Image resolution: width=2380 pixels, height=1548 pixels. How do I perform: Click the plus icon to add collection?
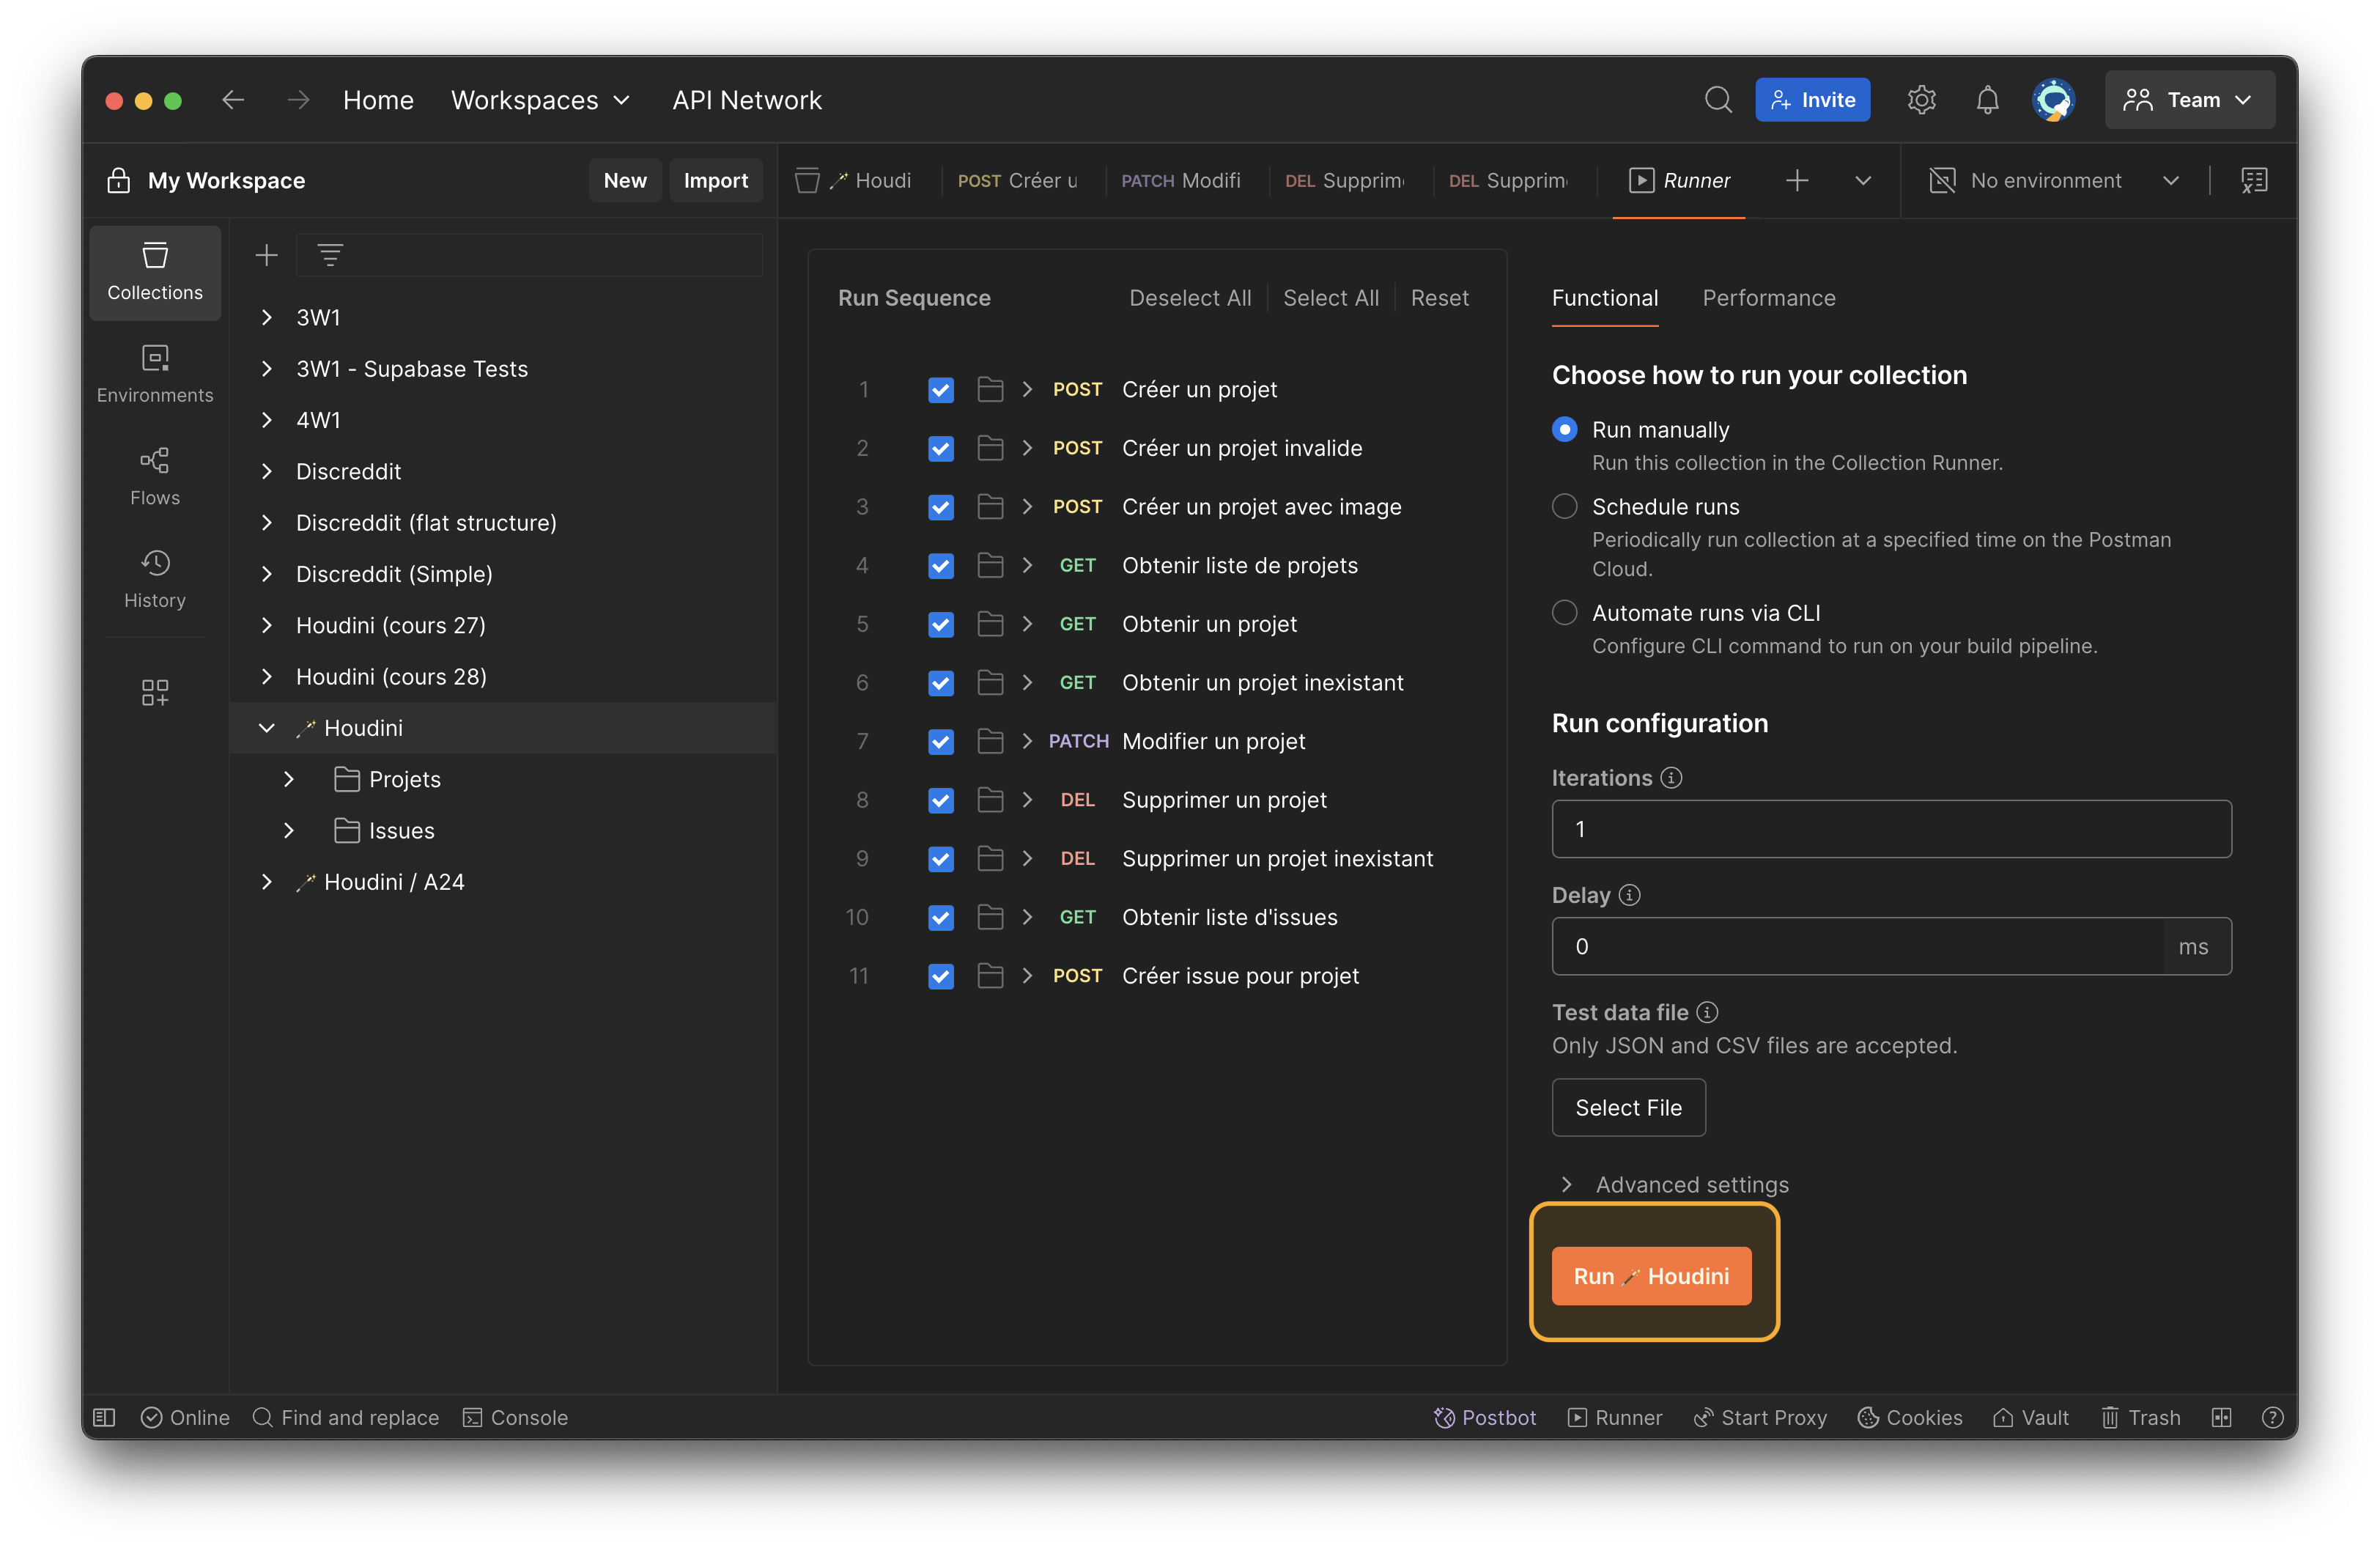pos(266,255)
